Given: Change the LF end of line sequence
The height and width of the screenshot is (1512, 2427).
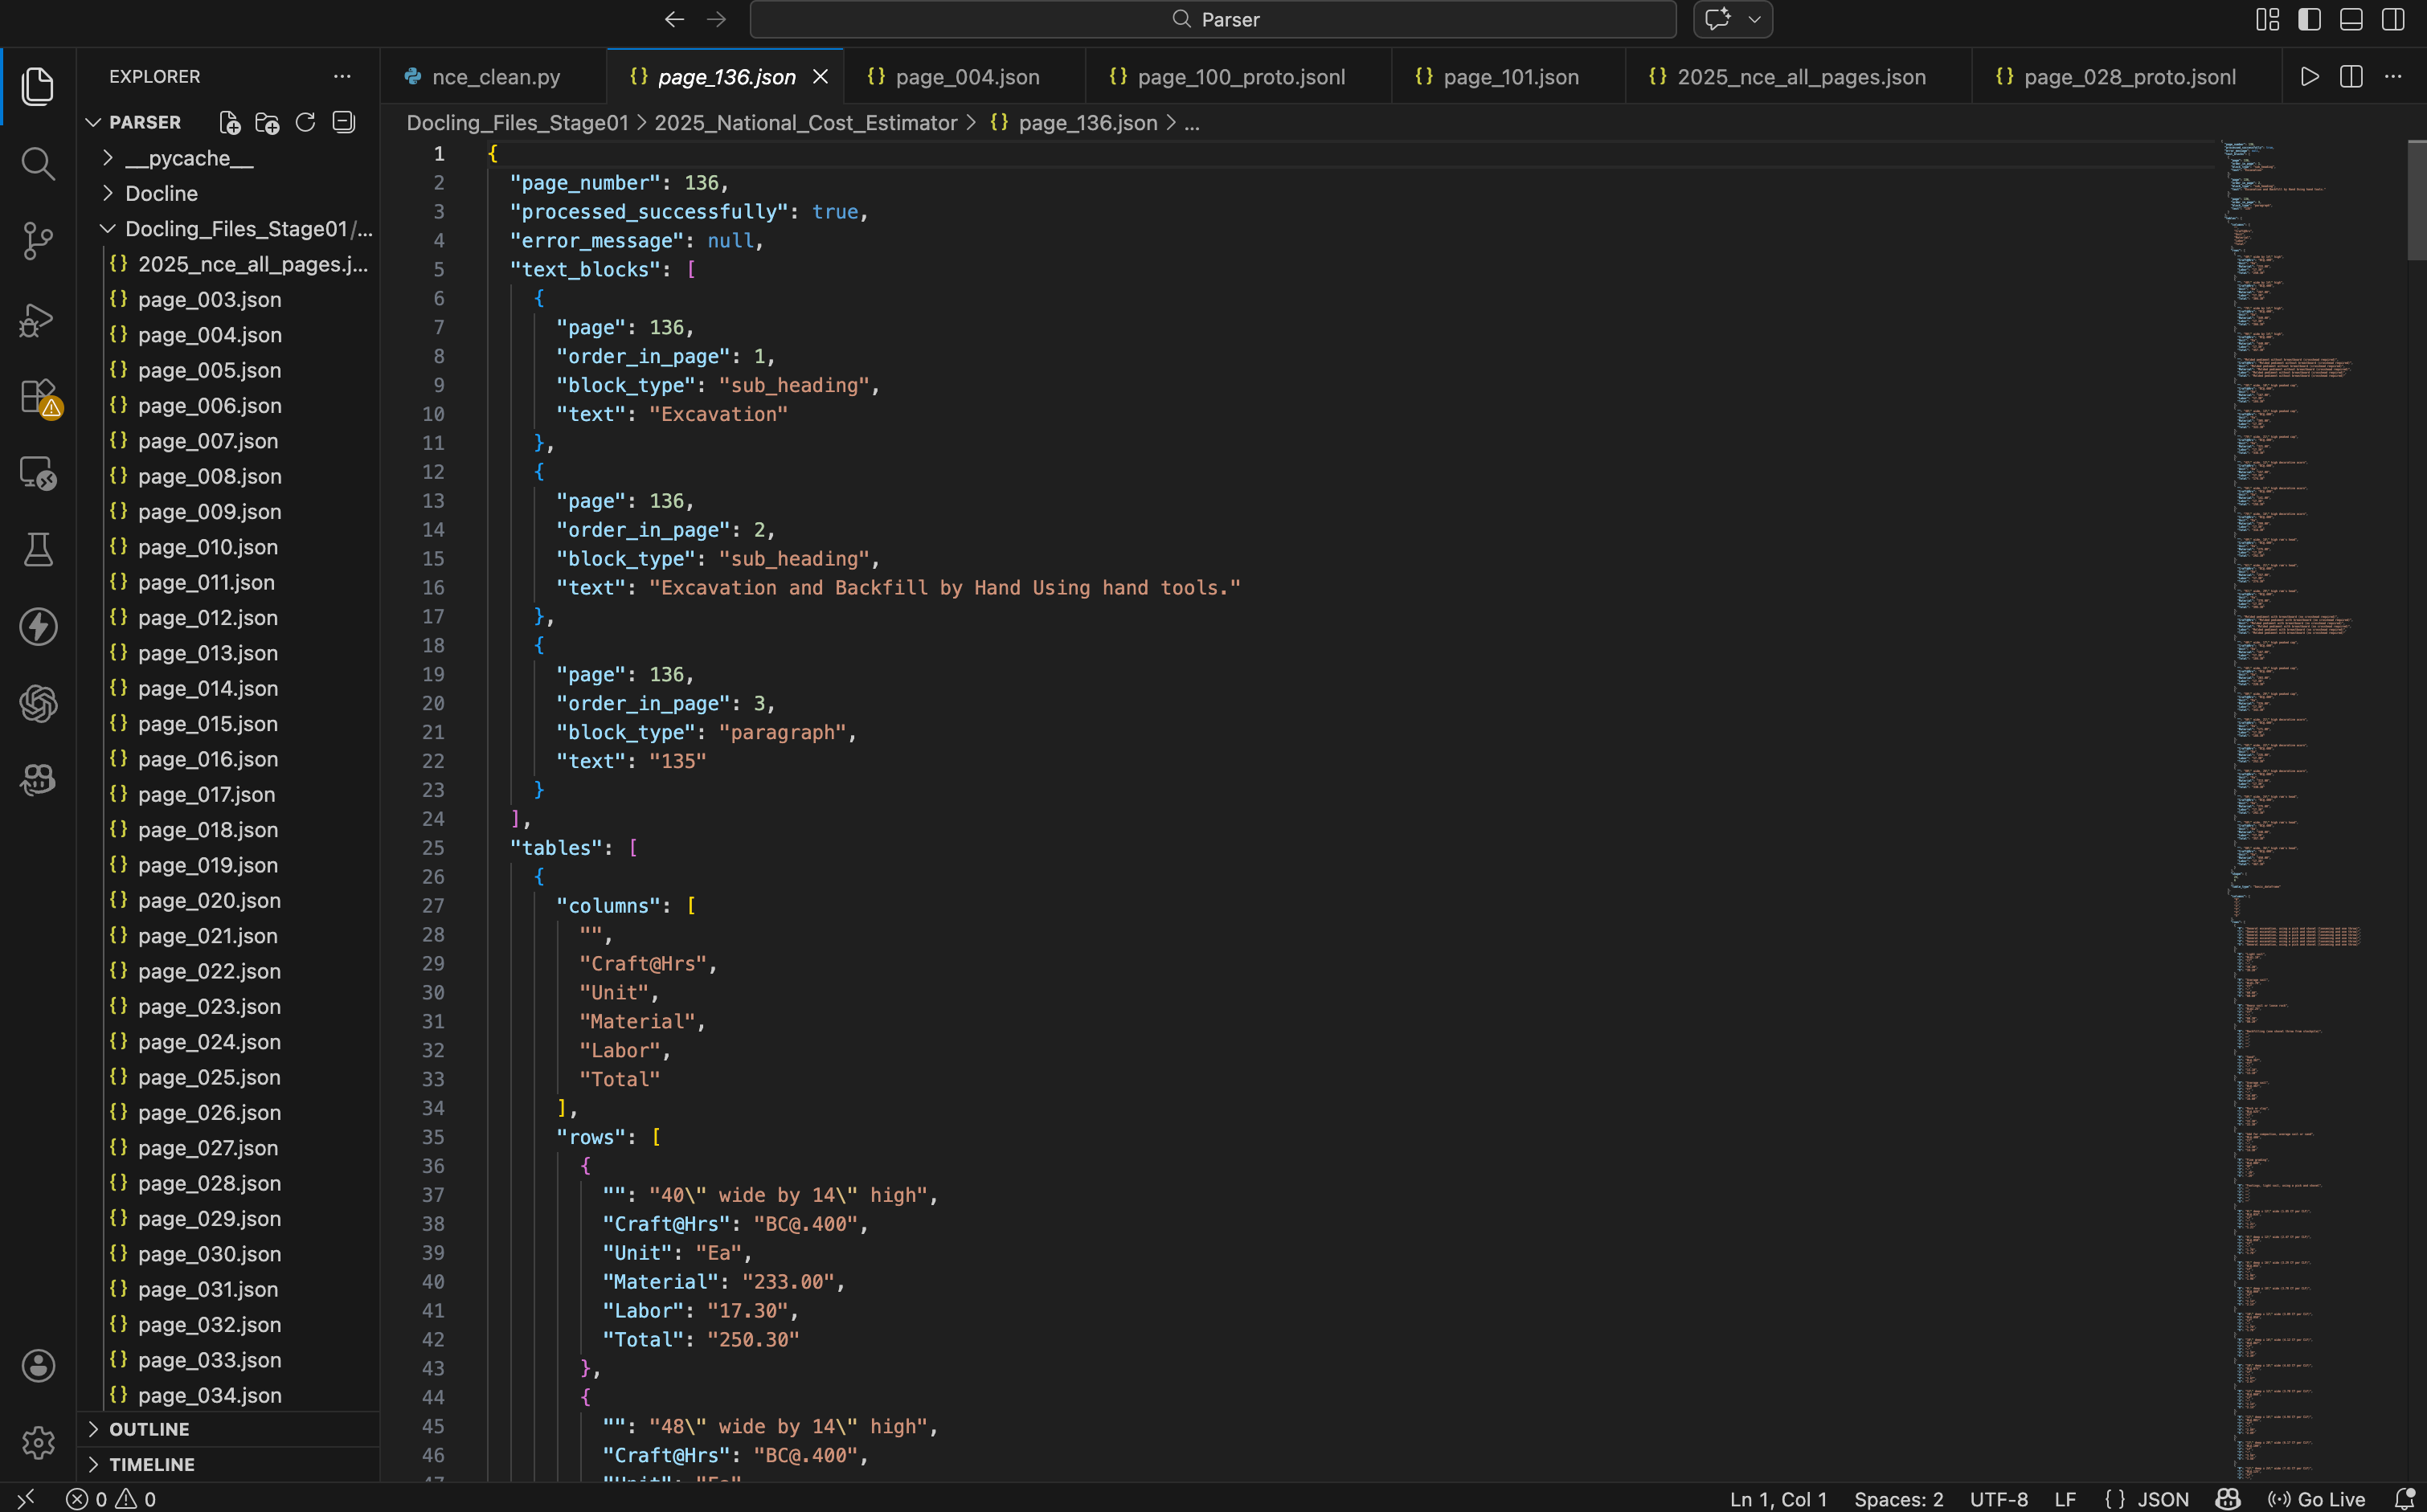Looking at the screenshot, I should [x=2065, y=1499].
